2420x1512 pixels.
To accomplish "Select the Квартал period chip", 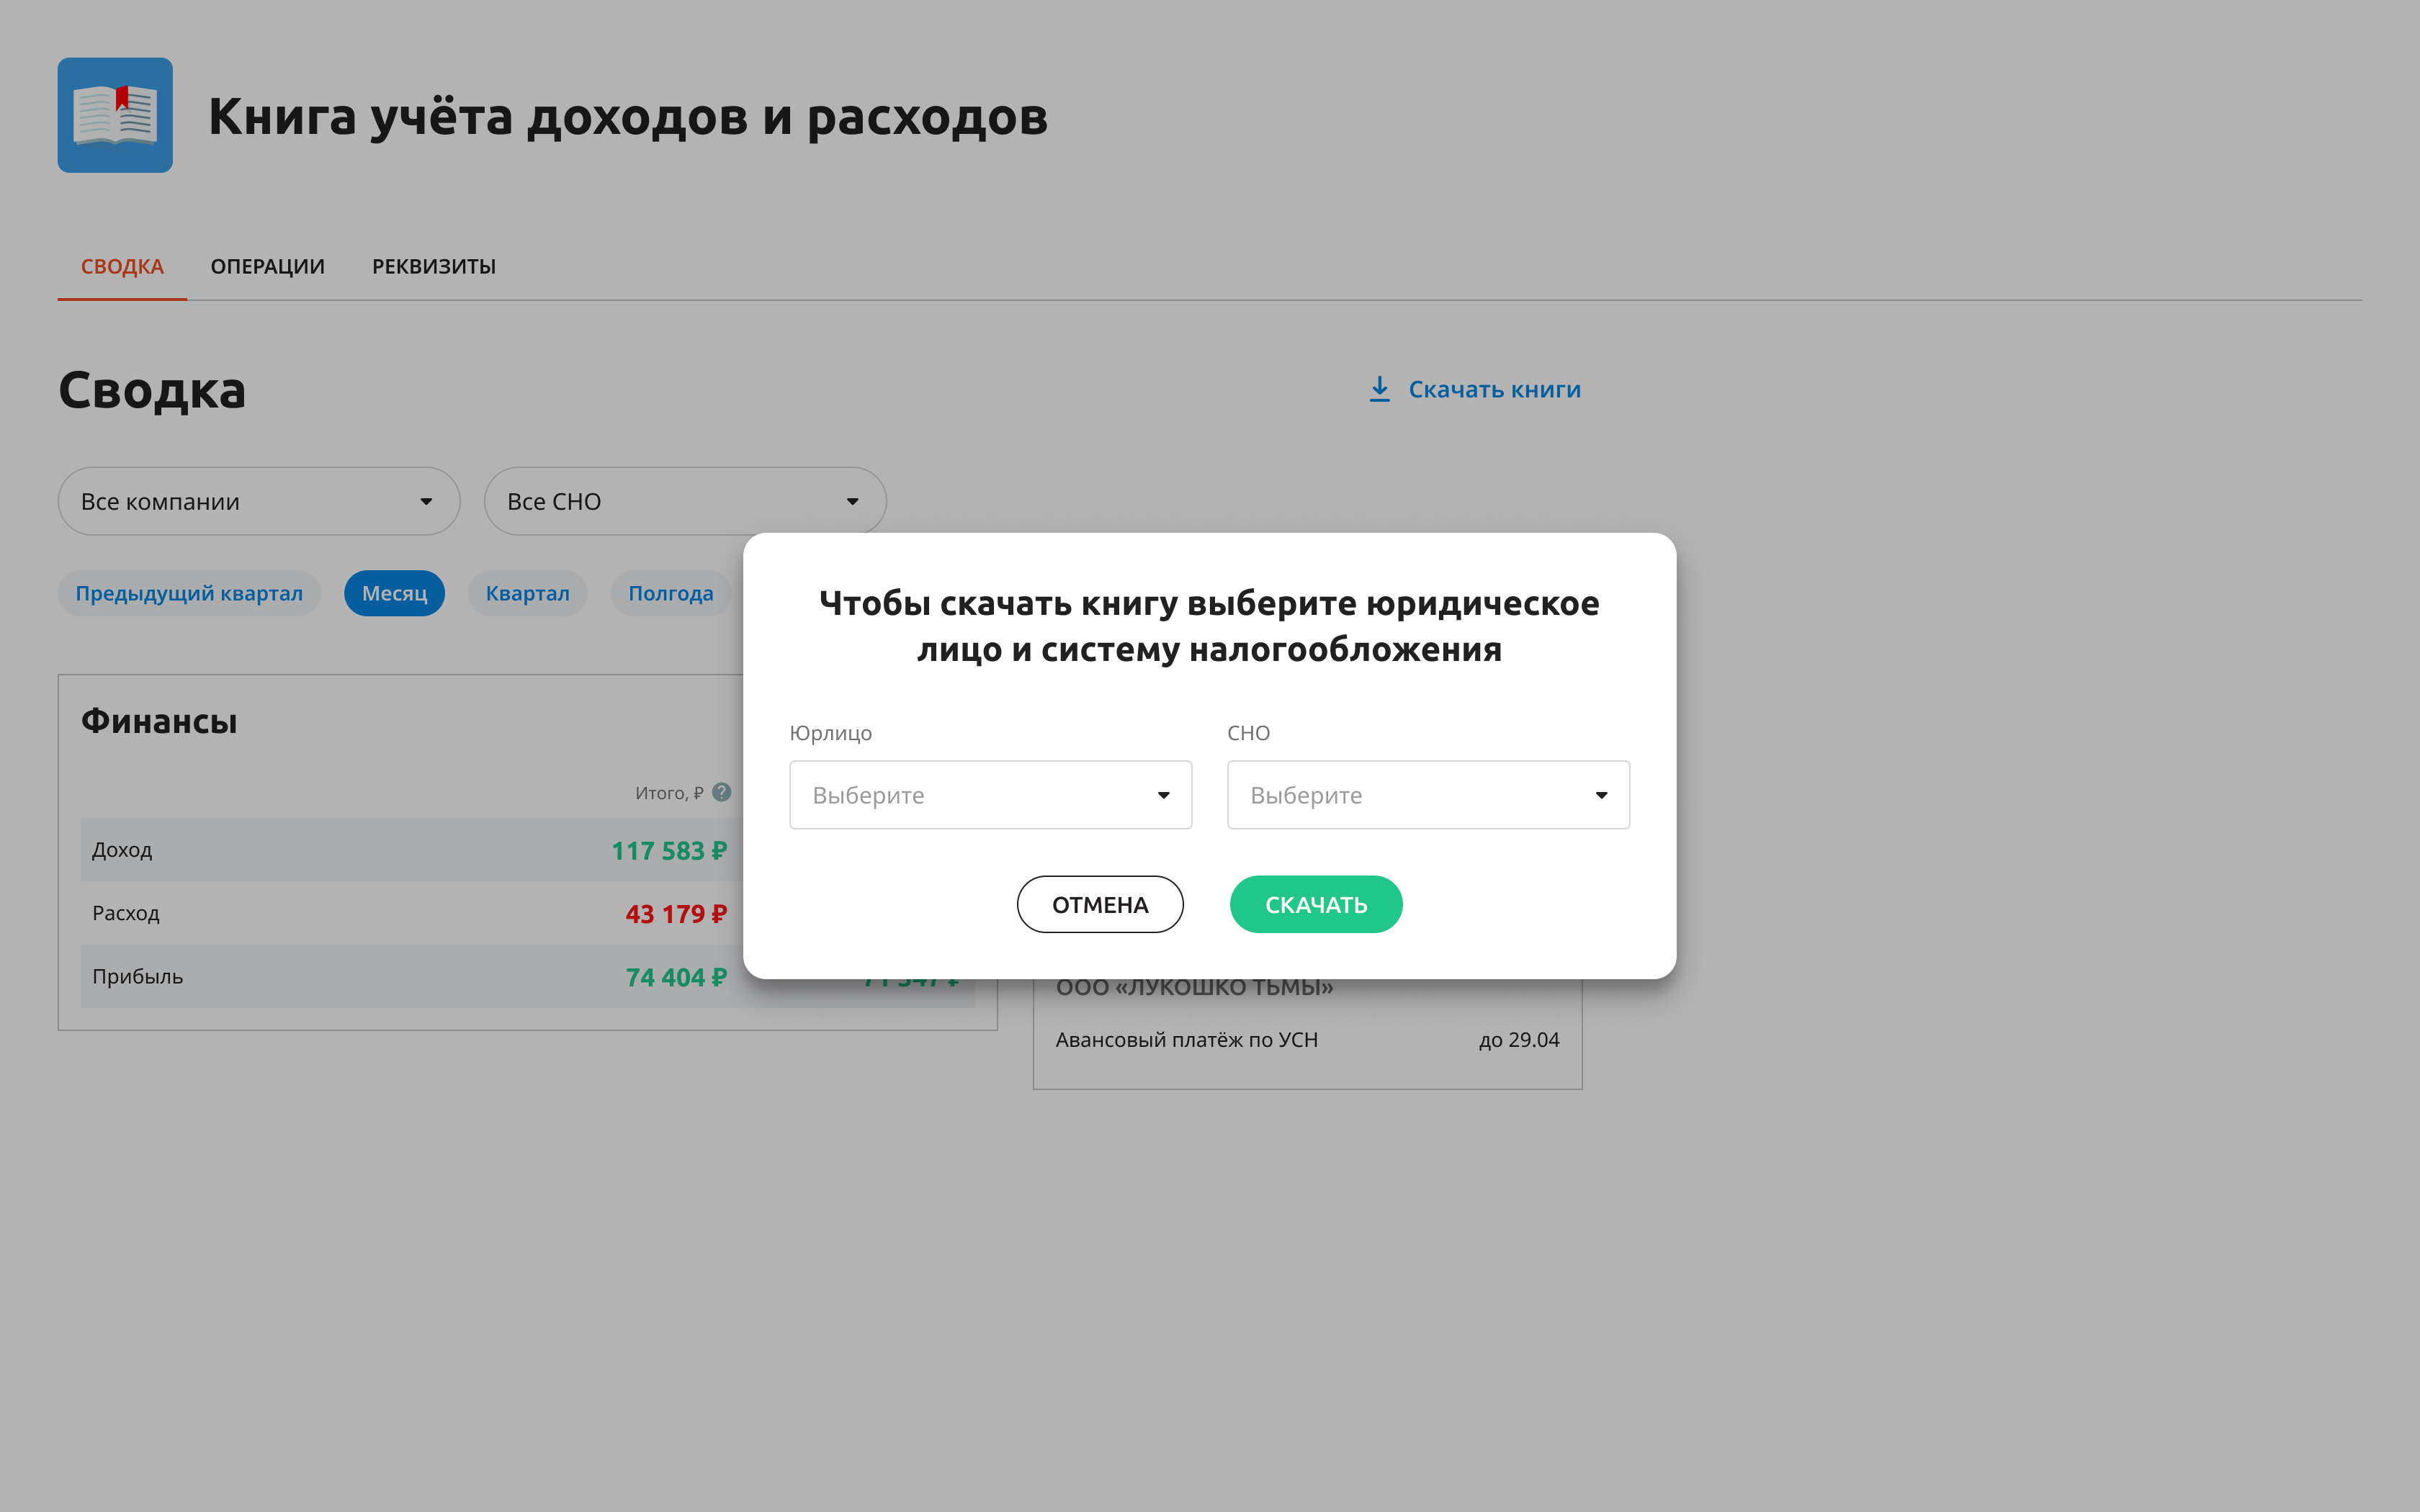I will point(527,593).
